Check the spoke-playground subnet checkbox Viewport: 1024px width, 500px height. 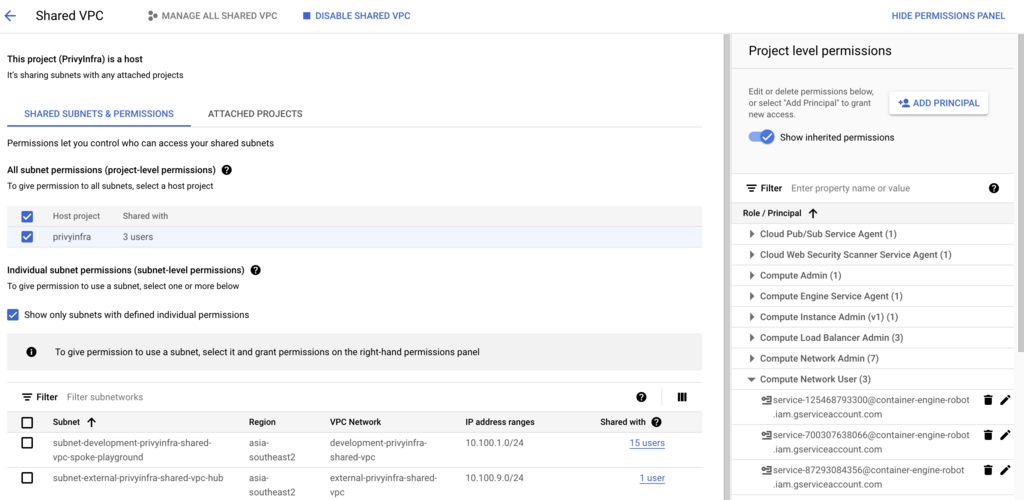27,443
